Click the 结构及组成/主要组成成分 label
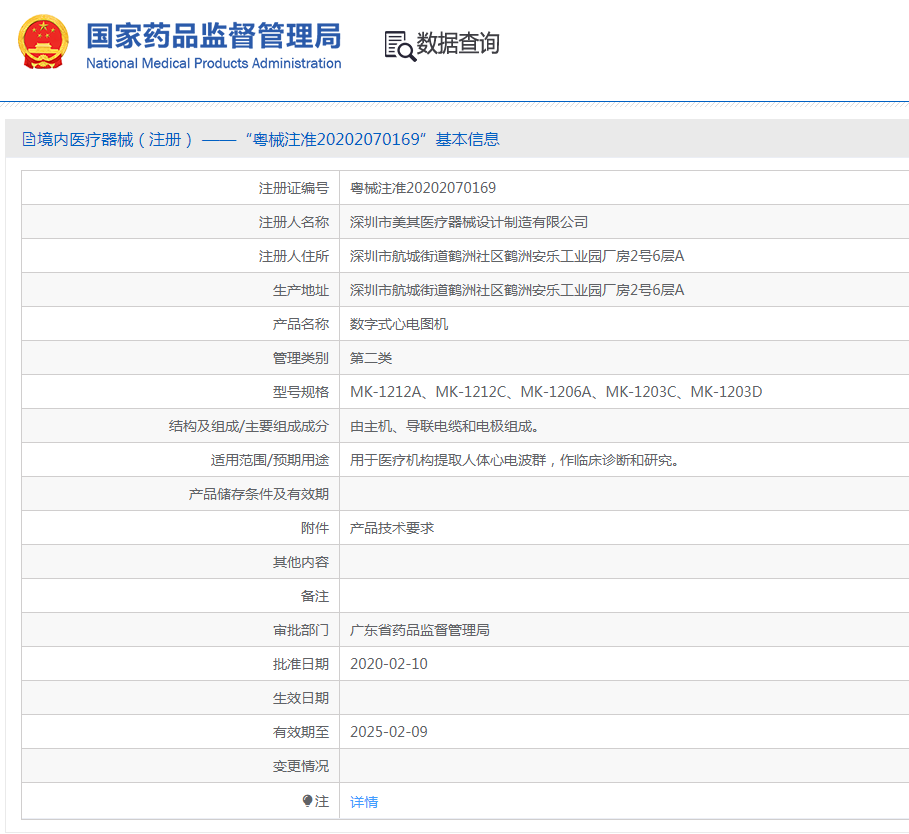This screenshot has height=834, width=909. [x=249, y=426]
